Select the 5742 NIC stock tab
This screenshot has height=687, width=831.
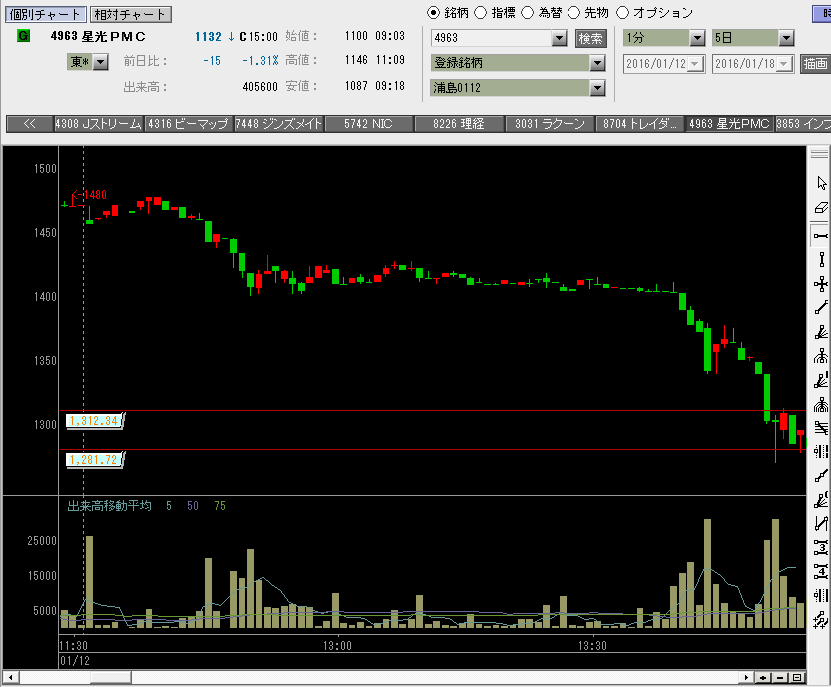368,124
